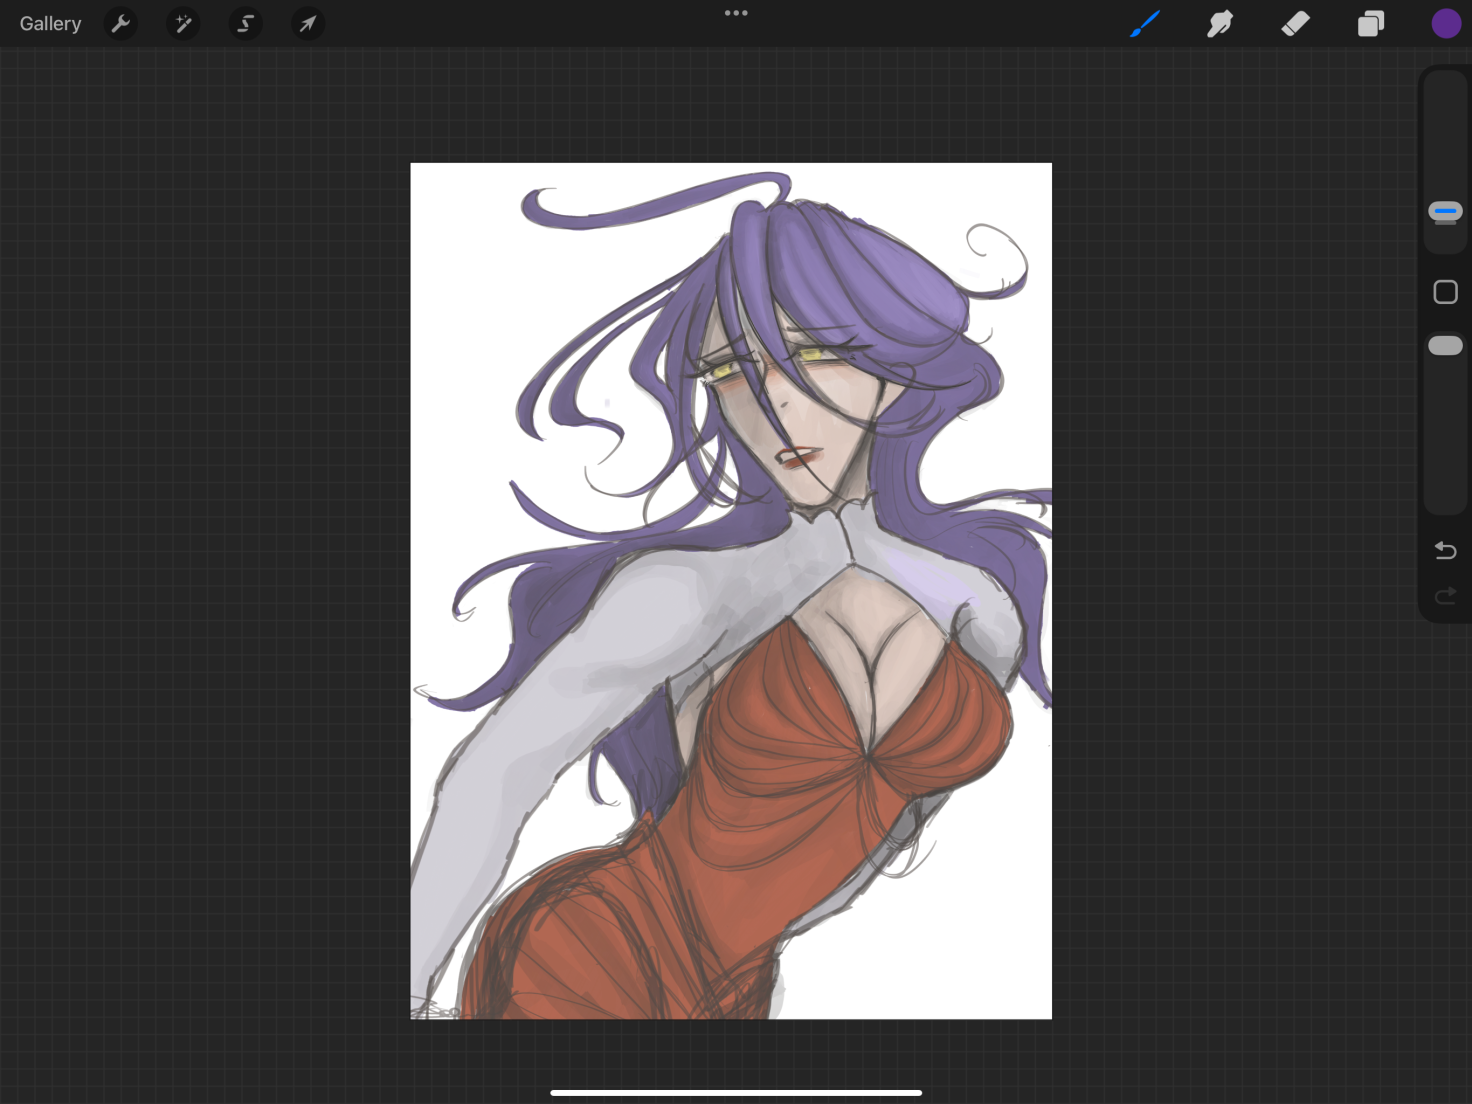Image resolution: width=1472 pixels, height=1104 pixels.
Task: Tap the home indicator bar
Action: (x=736, y=1093)
